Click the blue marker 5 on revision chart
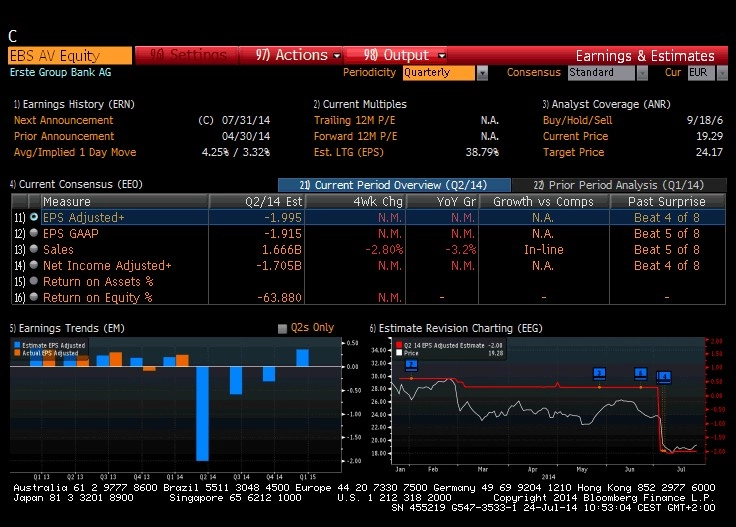Screen dimensions: 736x527 pos(641,374)
